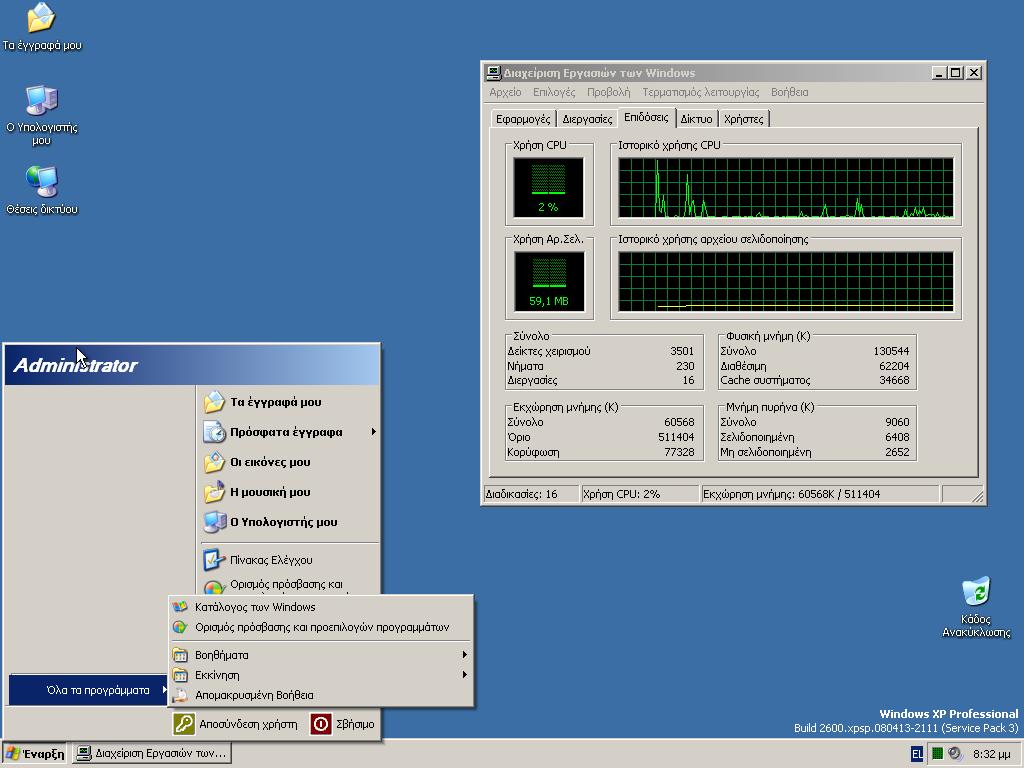Expand Πρόσφατα έγγραφα submenu arrow
The width and height of the screenshot is (1024, 768).
coord(374,432)
